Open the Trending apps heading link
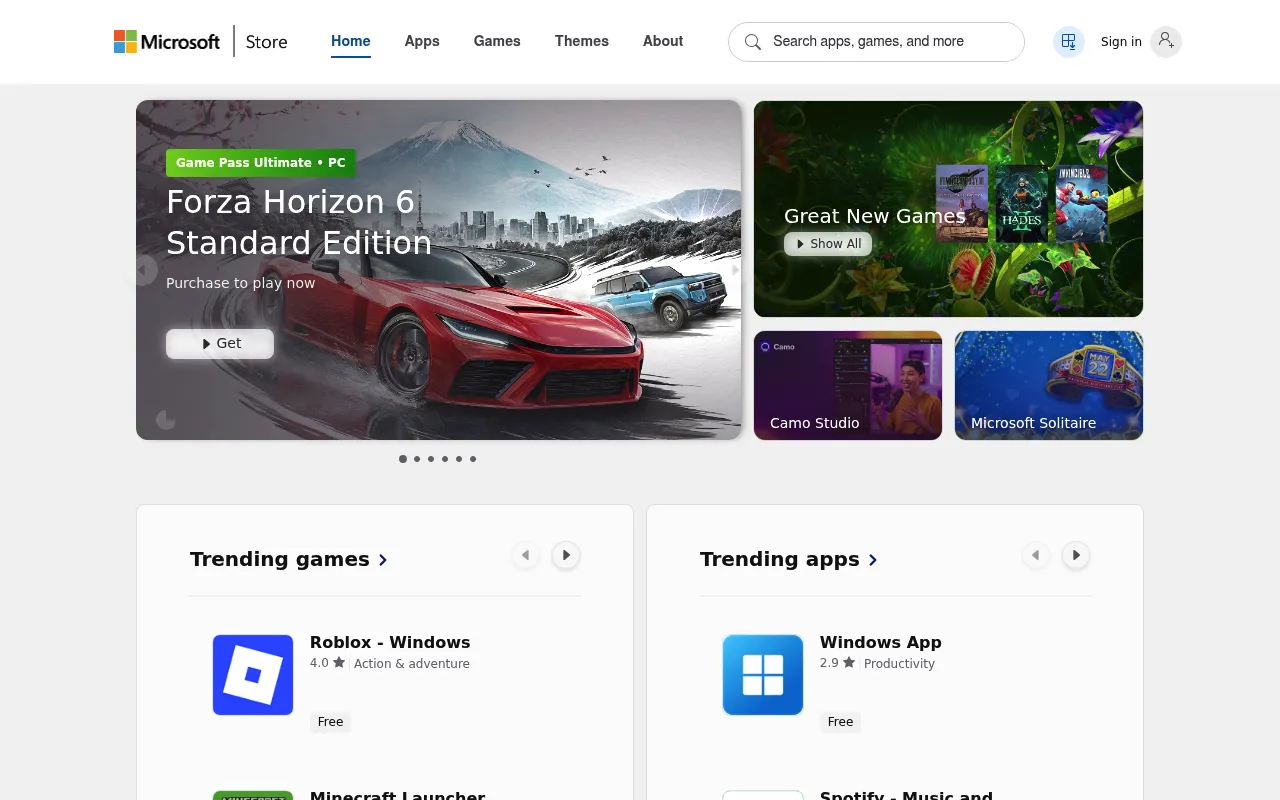1280x800 pixels. (780, 559)
